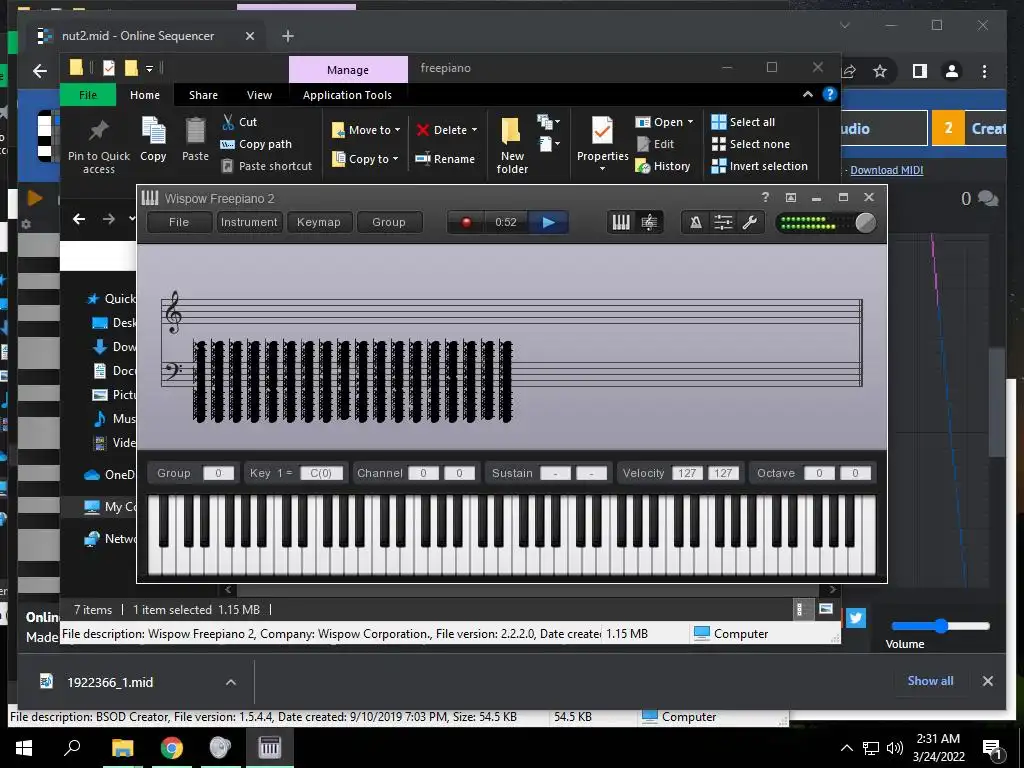Expand the Copy to dropdown
Viewport: 1024px width, 768px height.
click(x=395, y=159)
